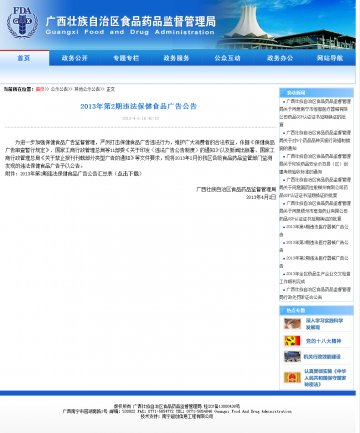360x433 pixels.
Task: Open the first sidebar news item about 医疗器械
Action: point(315,113)
